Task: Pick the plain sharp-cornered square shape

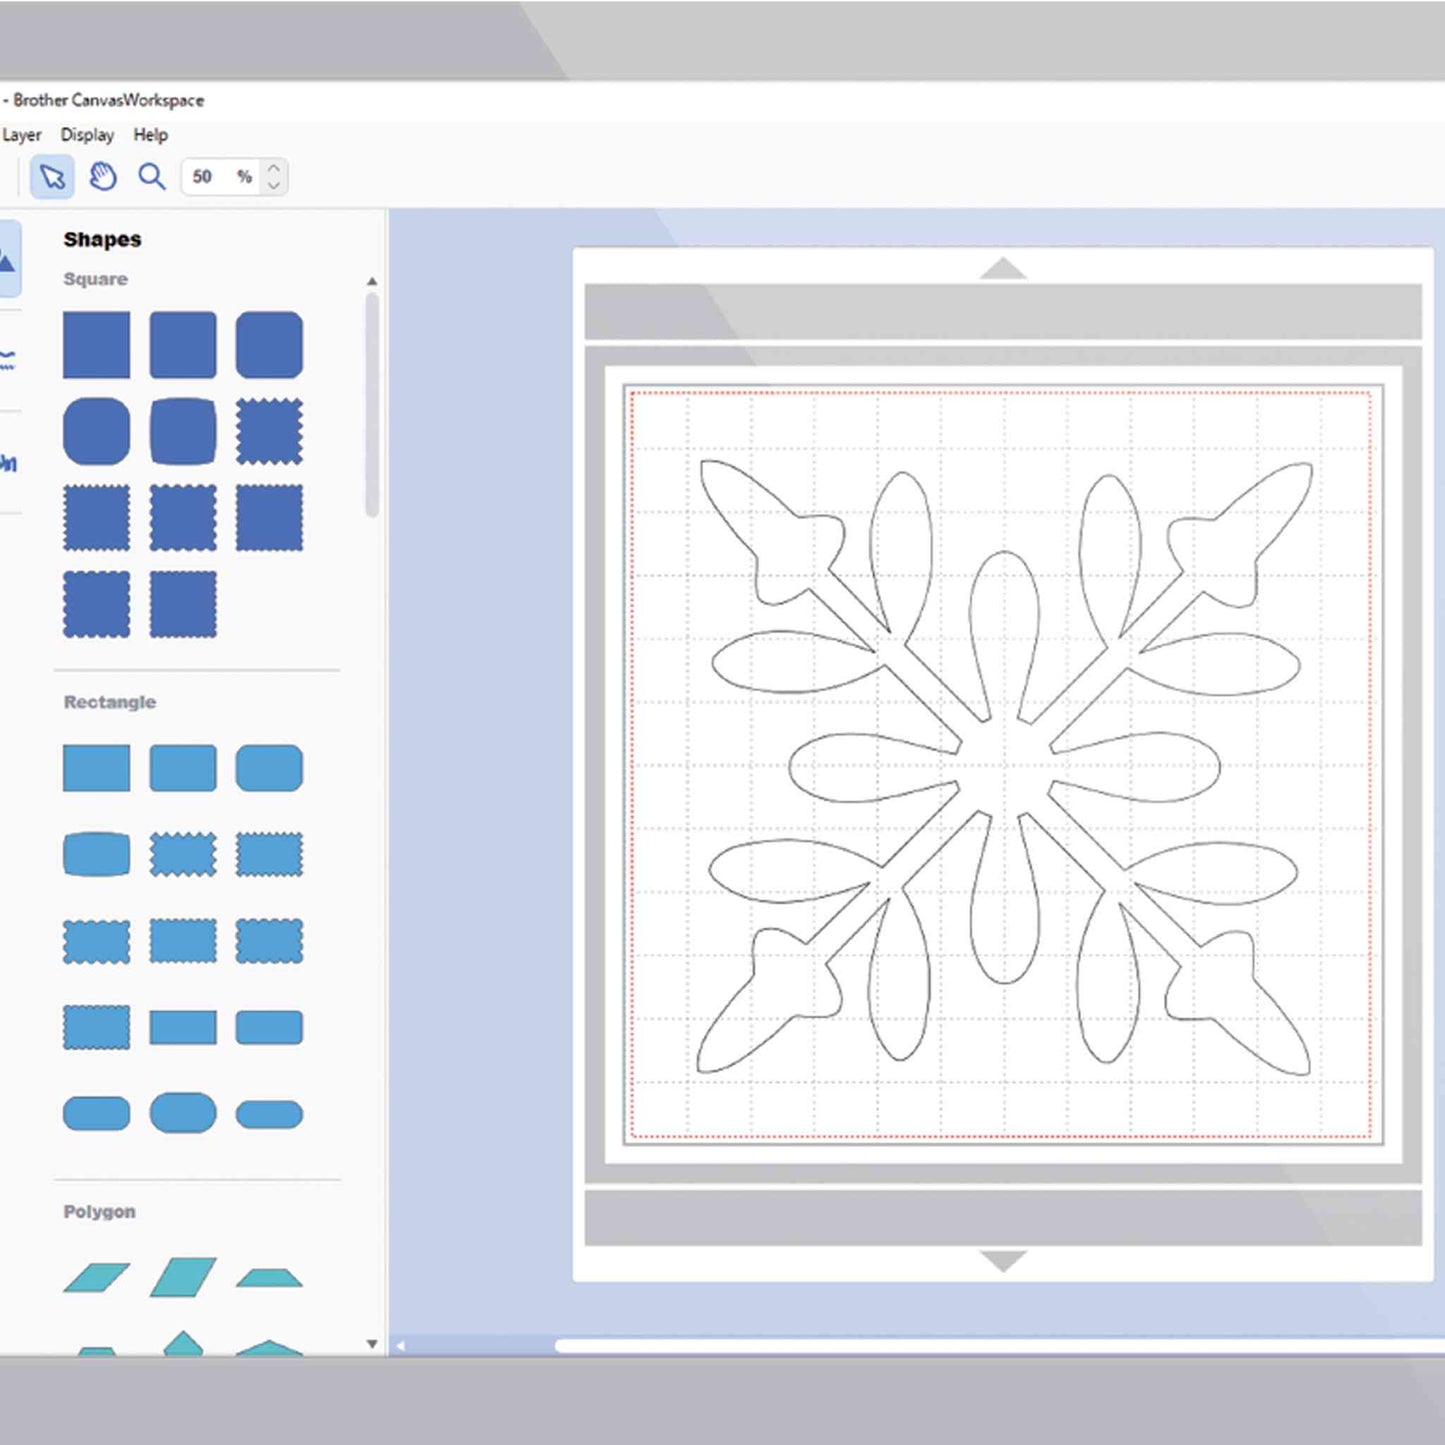Action: pyautogui.click(x=96, y=345)
